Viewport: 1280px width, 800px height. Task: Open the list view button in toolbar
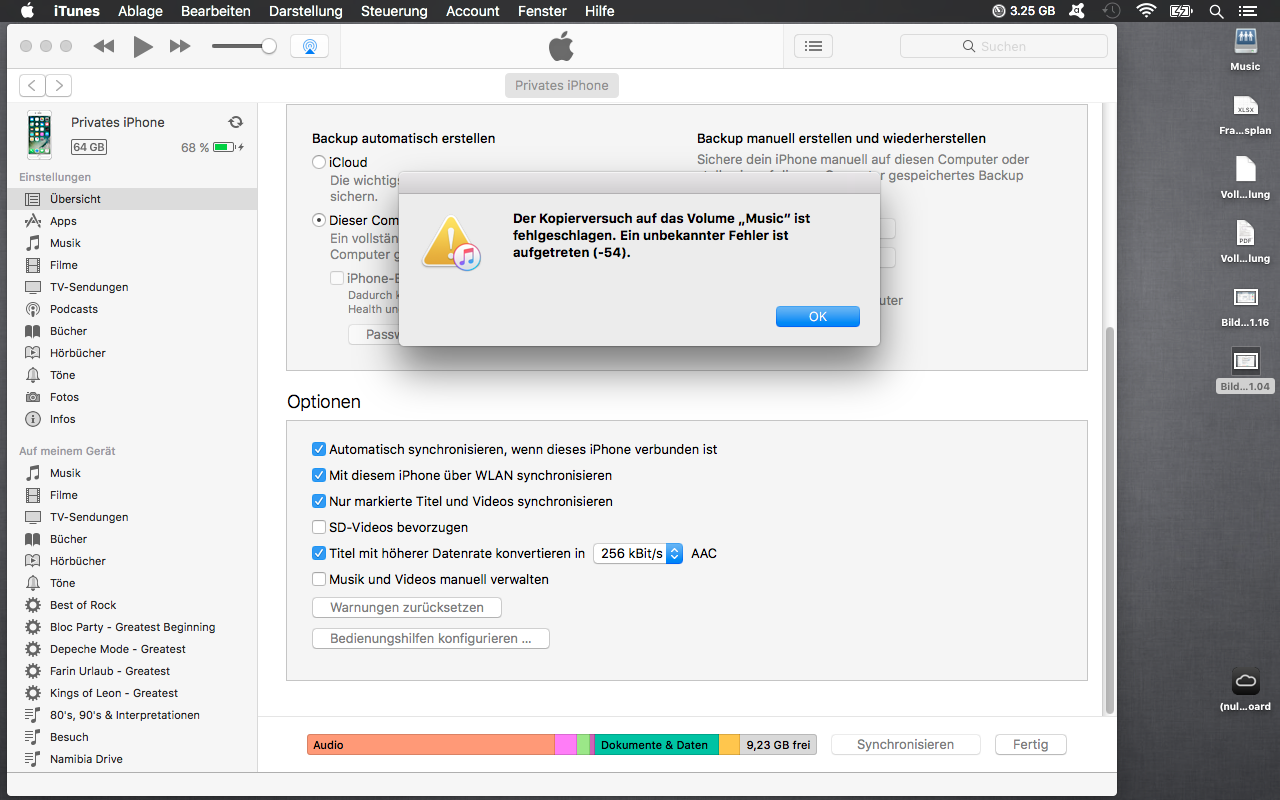(814, 46)
